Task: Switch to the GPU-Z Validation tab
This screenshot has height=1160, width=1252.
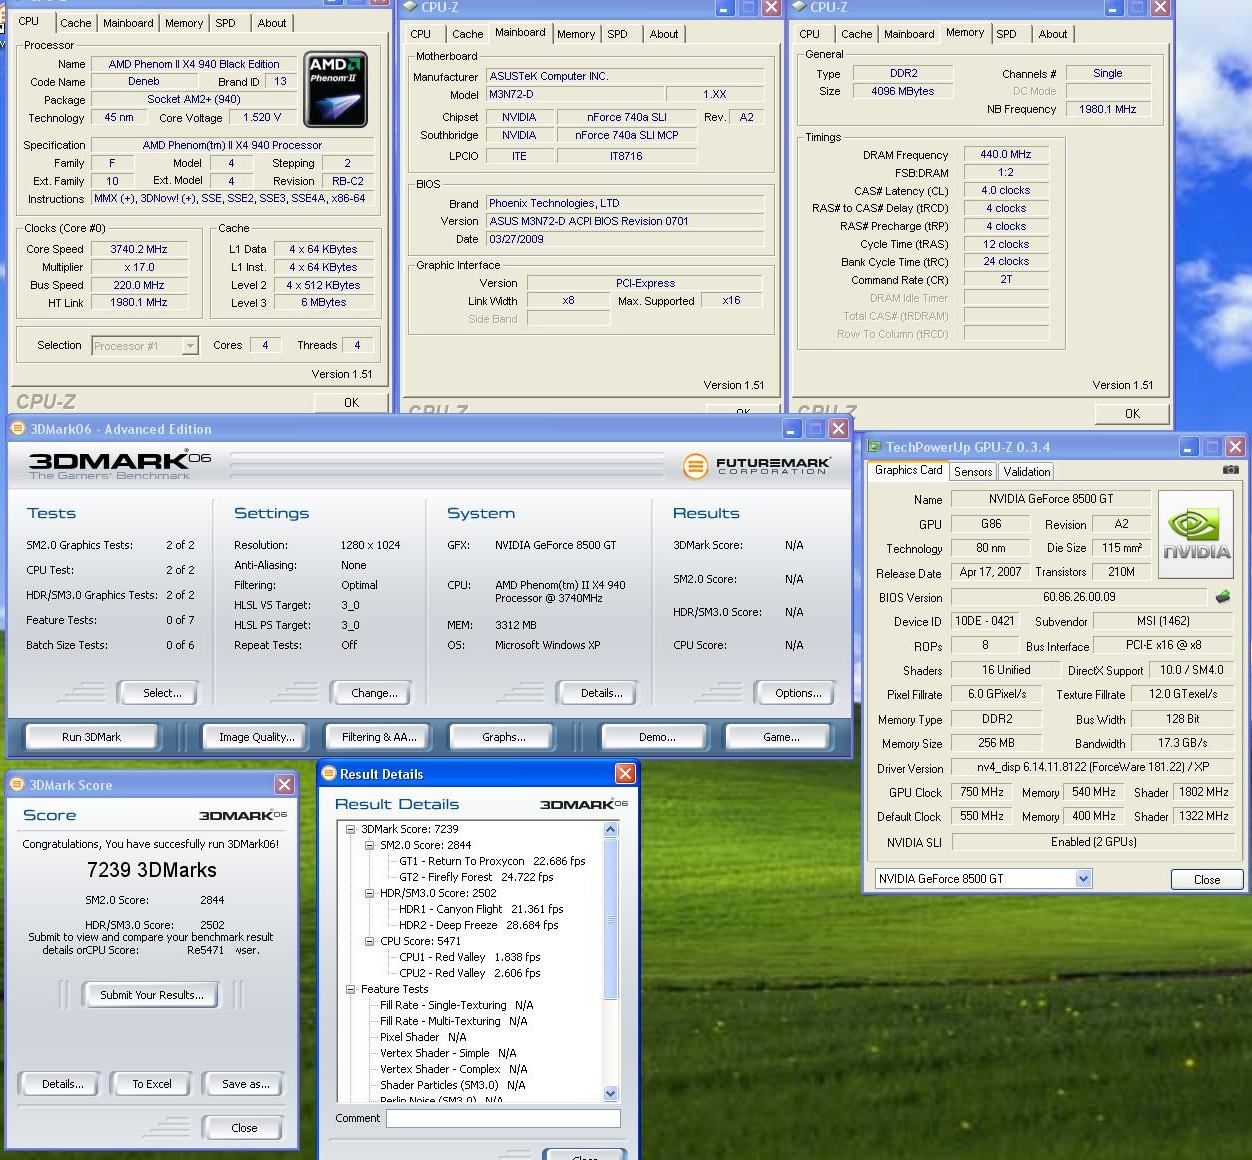Action: coord(1027,472)
